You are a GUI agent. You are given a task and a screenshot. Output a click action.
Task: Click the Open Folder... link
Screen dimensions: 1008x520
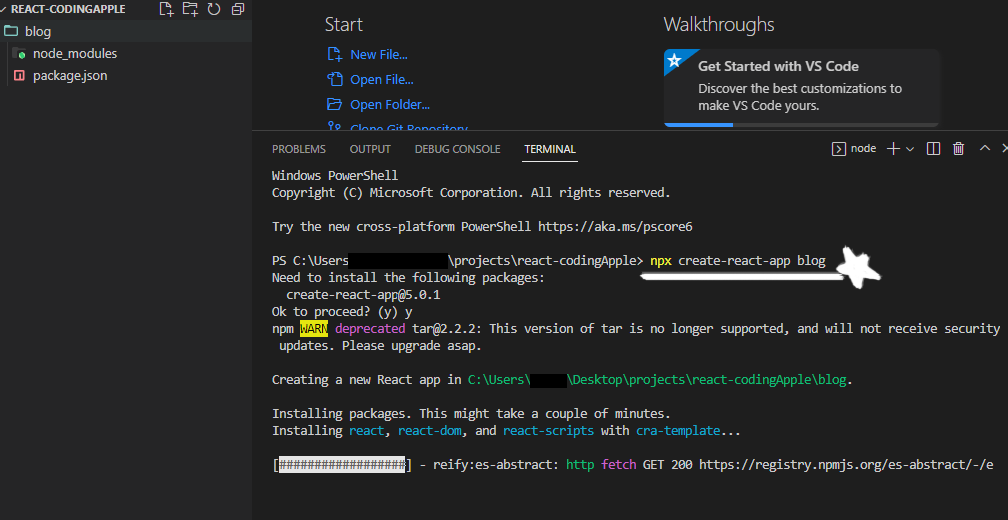[x=390, y=104]
